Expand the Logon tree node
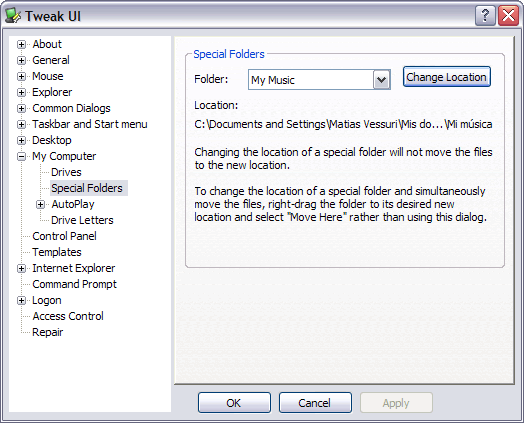Image resolution: width=524 pixels, height=423 pixels. pos(21,300)
